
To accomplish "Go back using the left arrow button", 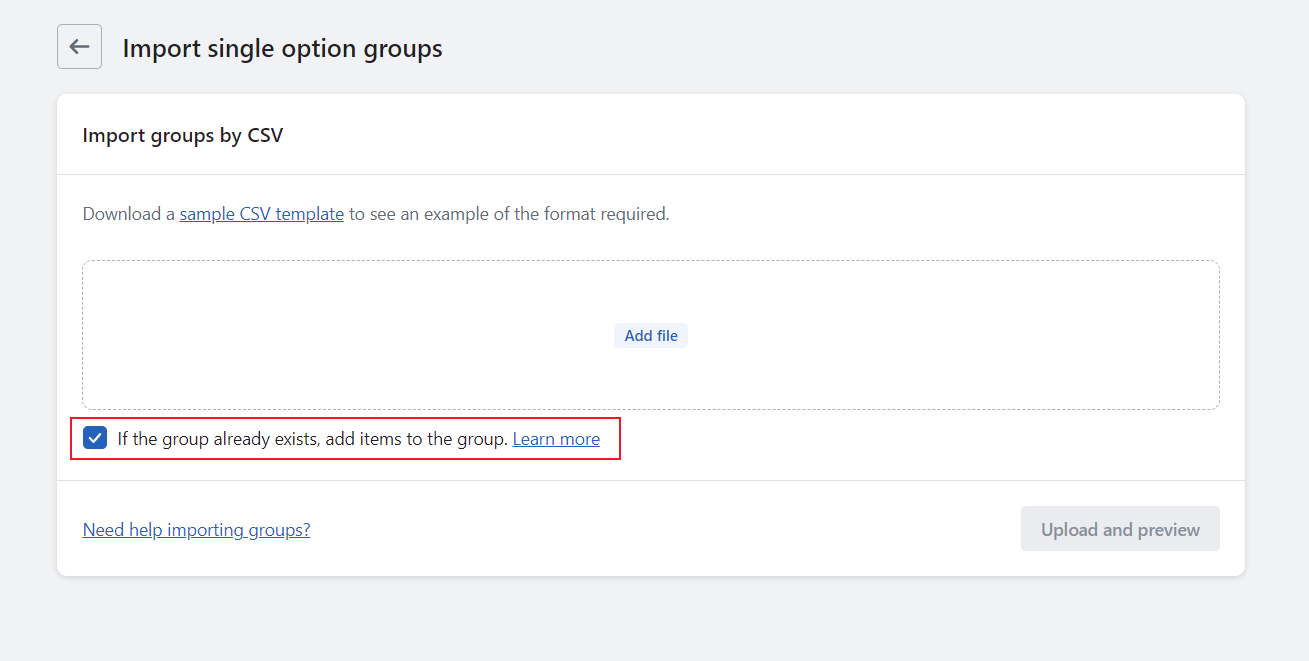I will click(x=79, y=47).
